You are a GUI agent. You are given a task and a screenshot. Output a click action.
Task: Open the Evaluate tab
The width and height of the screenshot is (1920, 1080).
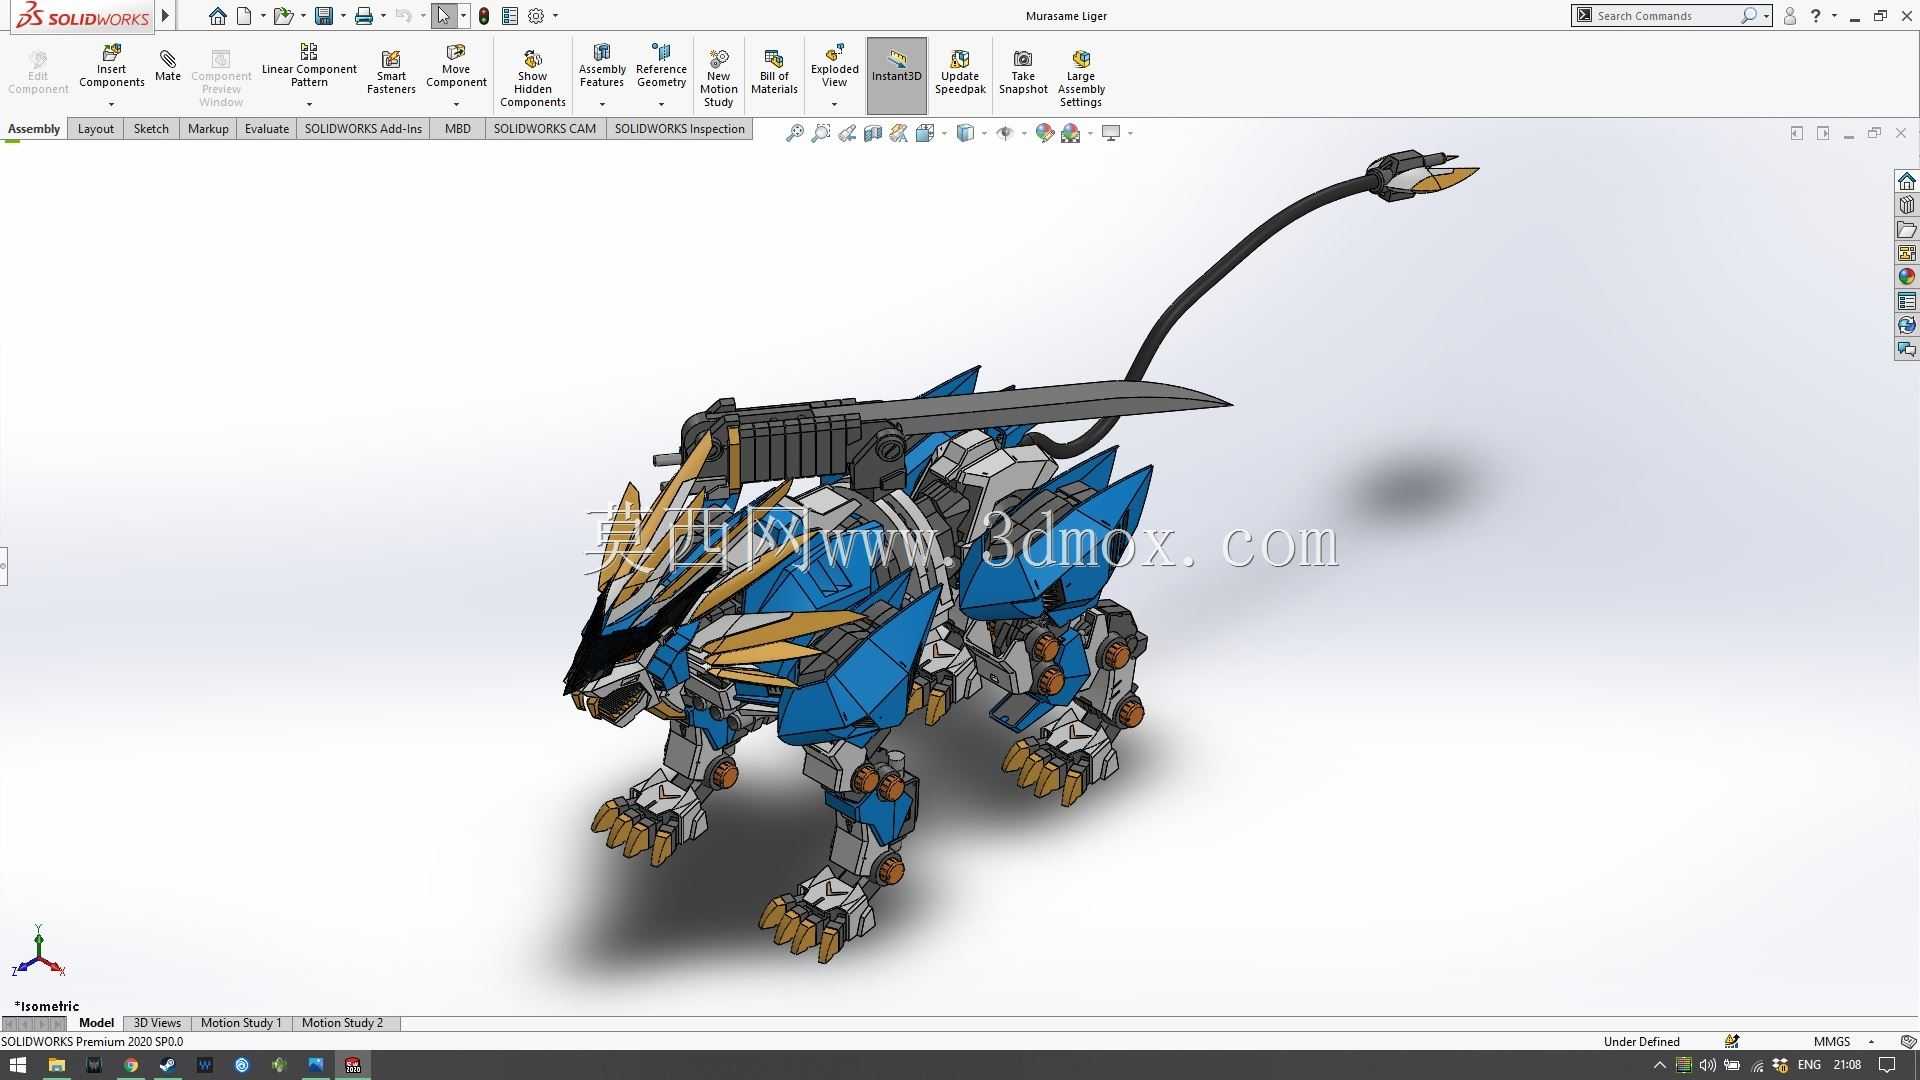[x=267, y=129]
